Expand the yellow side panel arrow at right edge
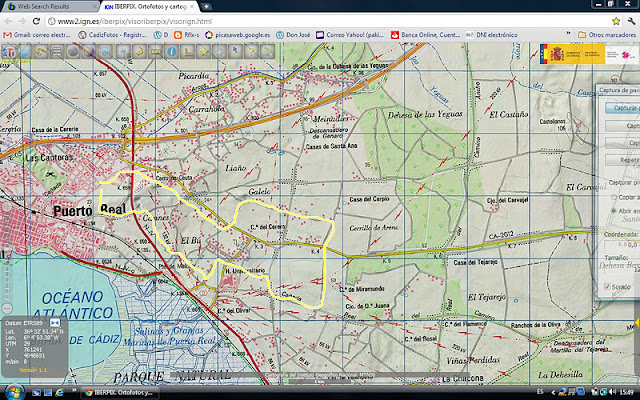Viewport: 640px width, 400px height. (637, 322)
